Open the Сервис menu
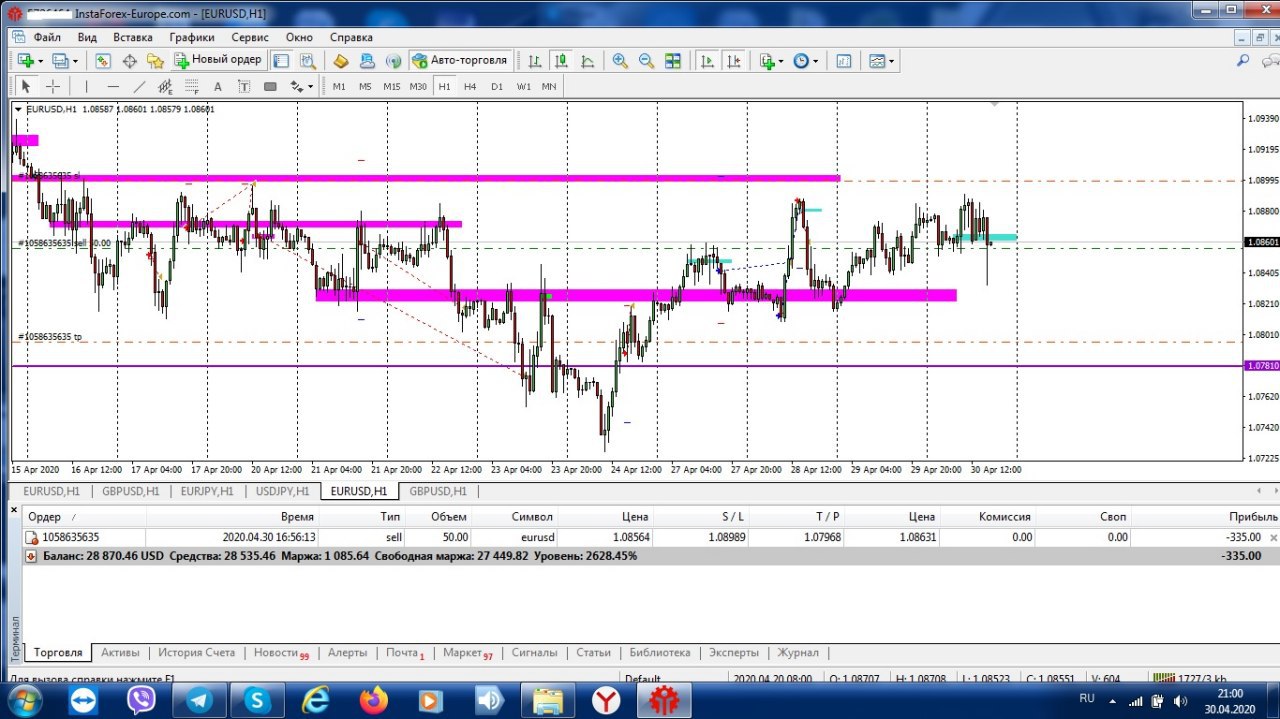 [249, 37]
